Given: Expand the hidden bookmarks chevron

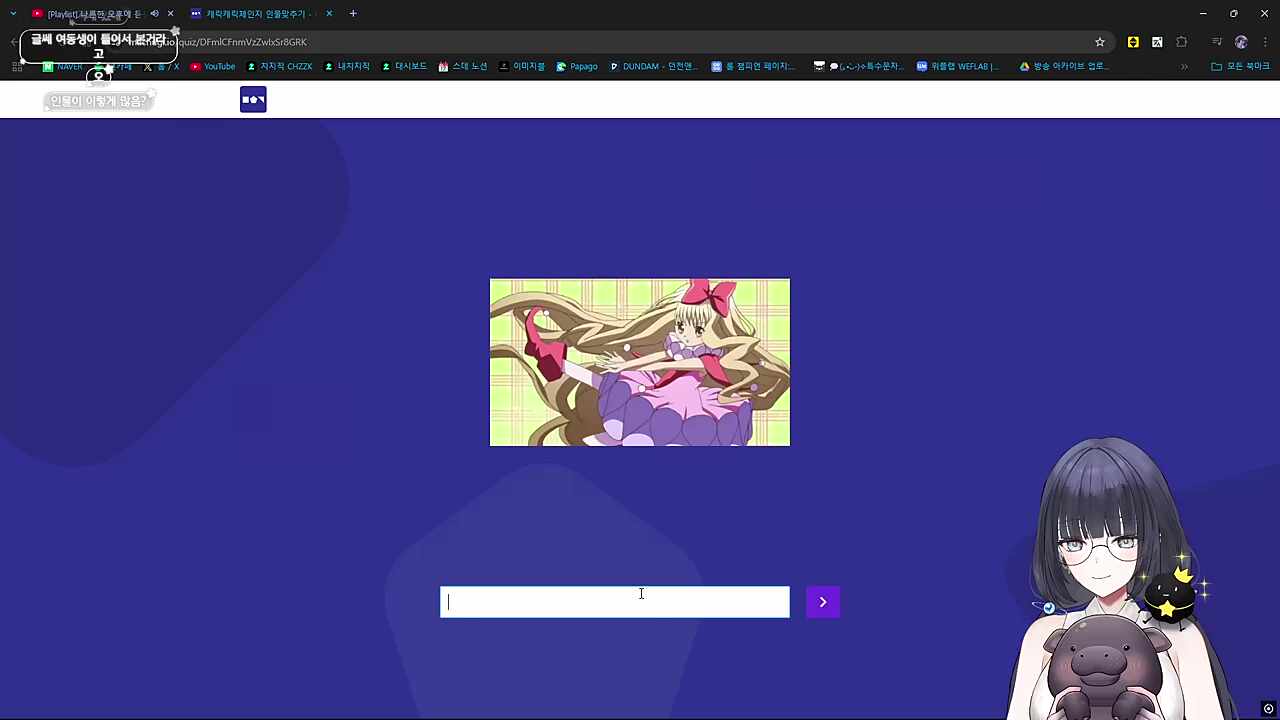Looking at the screenshot, I should tap(1184, 67).
